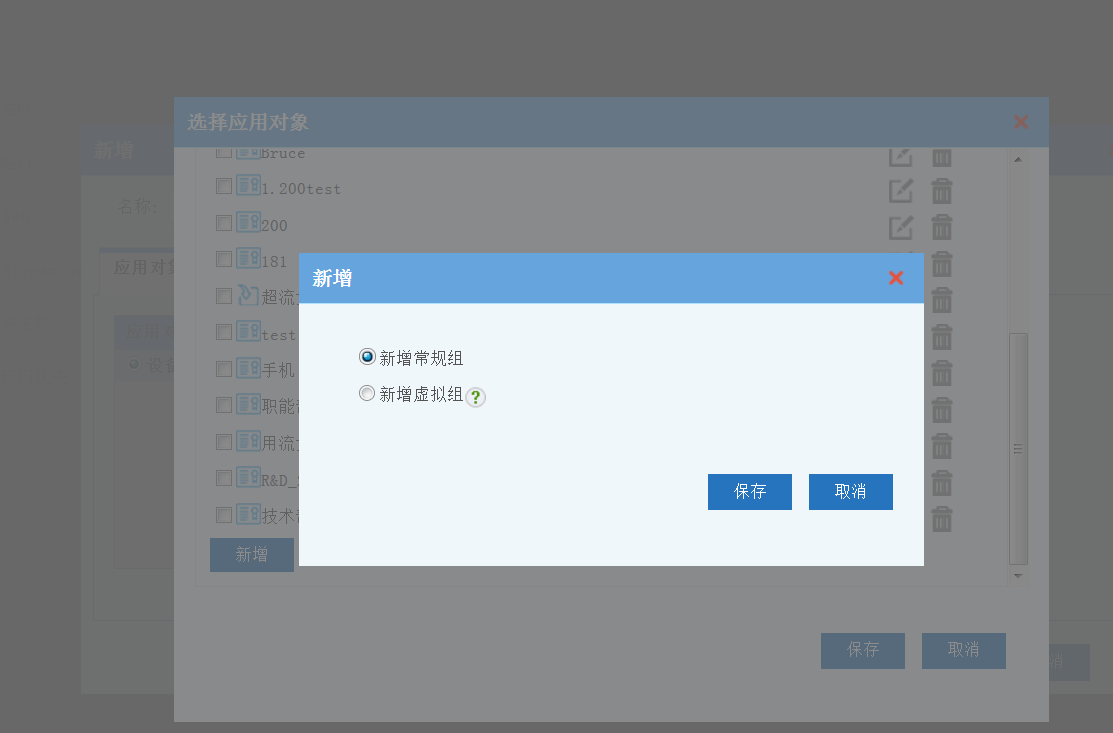Click the list scrollbar up arrow
This screenshot has height=733, width=1113.
pos(1018,159)
